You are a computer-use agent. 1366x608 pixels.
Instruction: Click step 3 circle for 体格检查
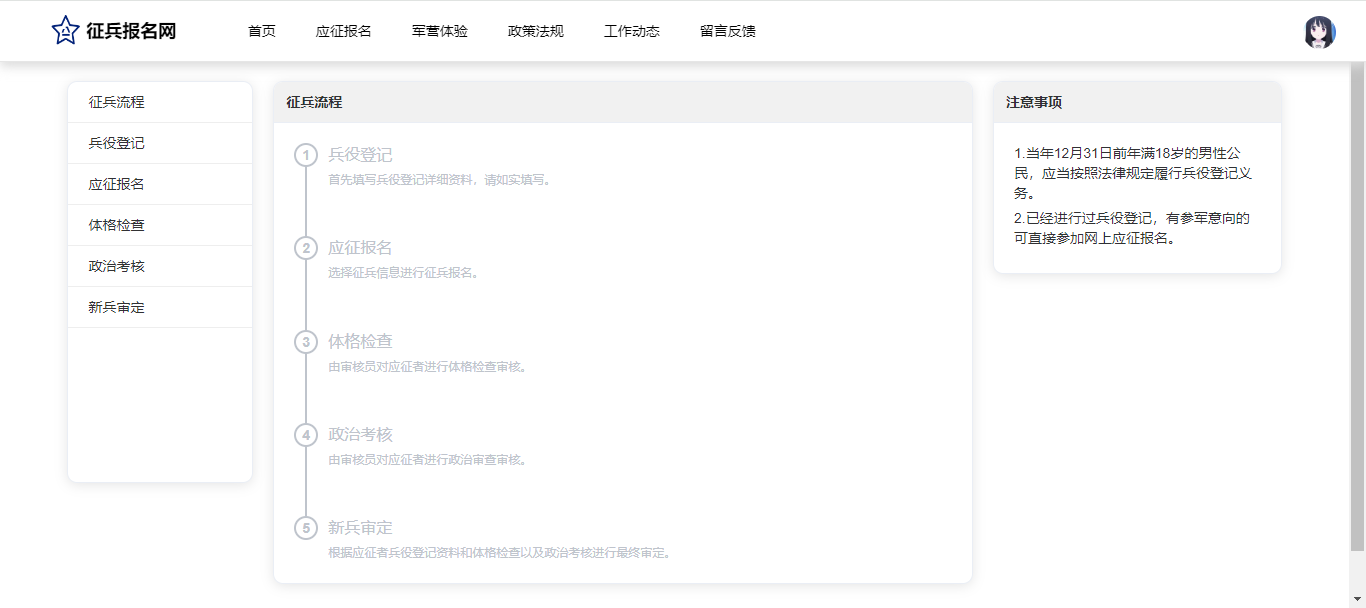pos(306,342)
